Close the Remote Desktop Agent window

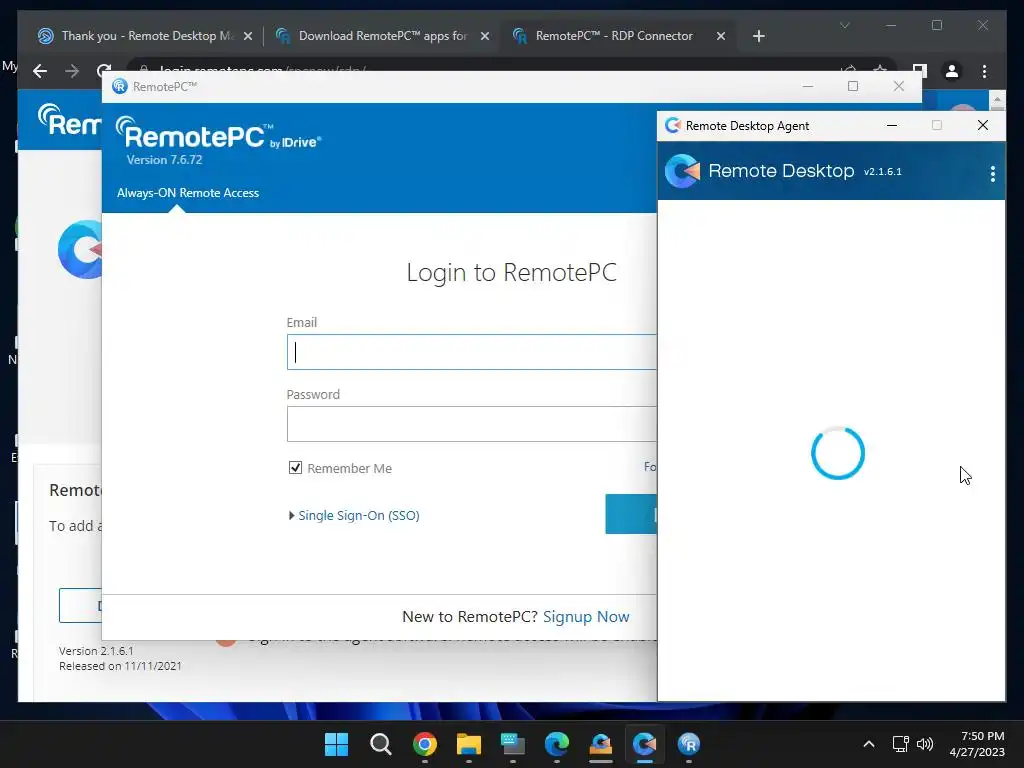tap(982, 125)
